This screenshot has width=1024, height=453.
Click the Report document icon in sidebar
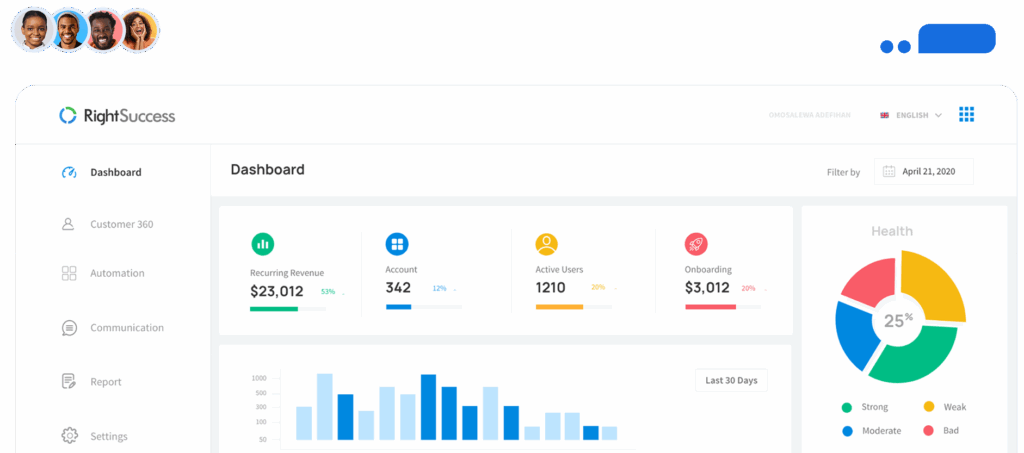tap(69, 382)
